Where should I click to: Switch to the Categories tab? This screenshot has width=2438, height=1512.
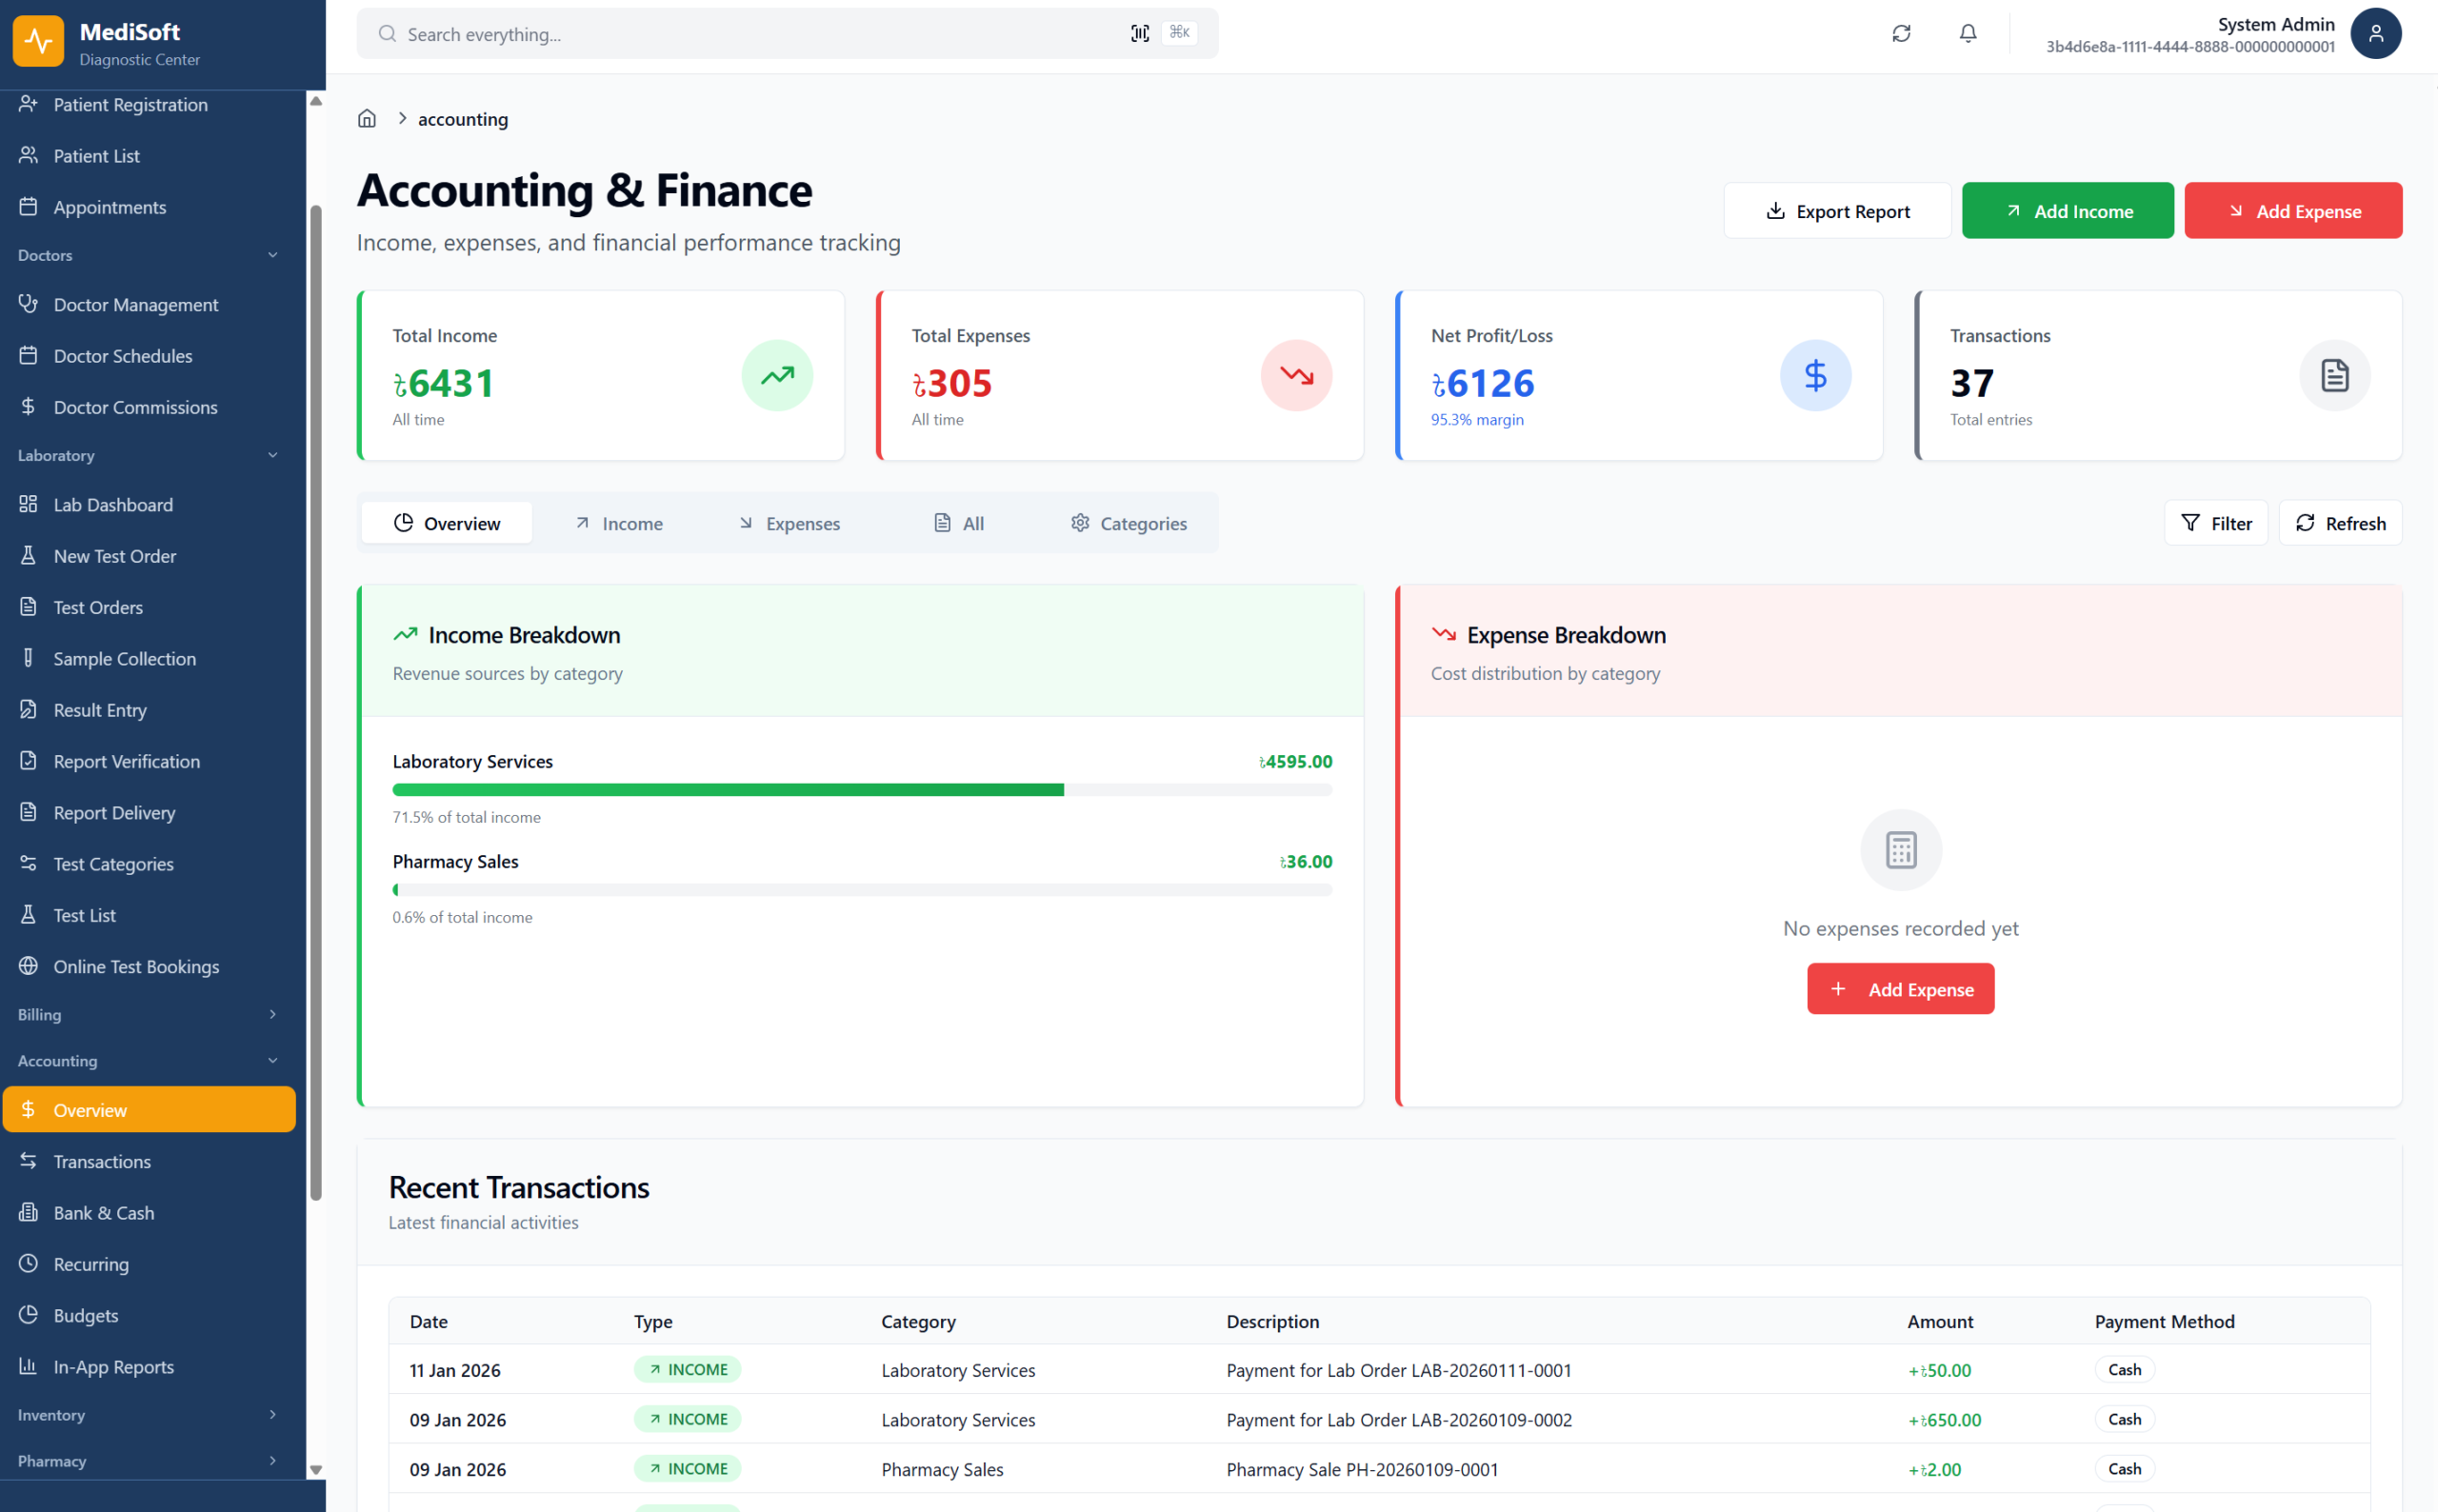(1128, 524)
